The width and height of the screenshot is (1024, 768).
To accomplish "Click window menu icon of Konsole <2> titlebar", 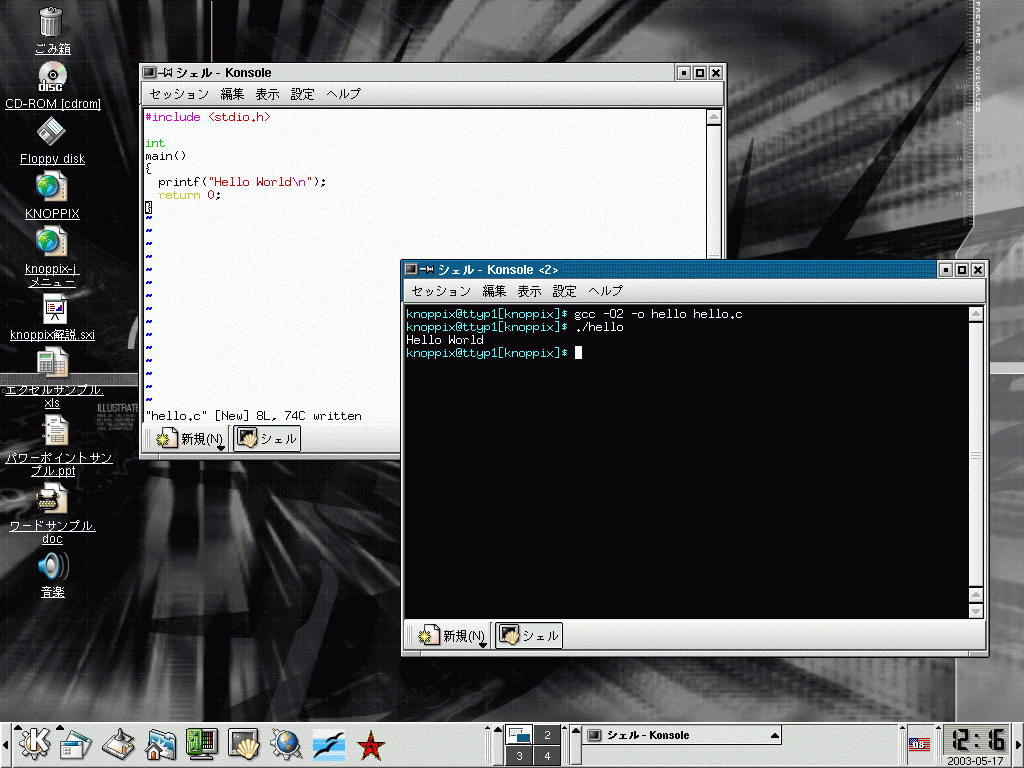I will (411, 269).
